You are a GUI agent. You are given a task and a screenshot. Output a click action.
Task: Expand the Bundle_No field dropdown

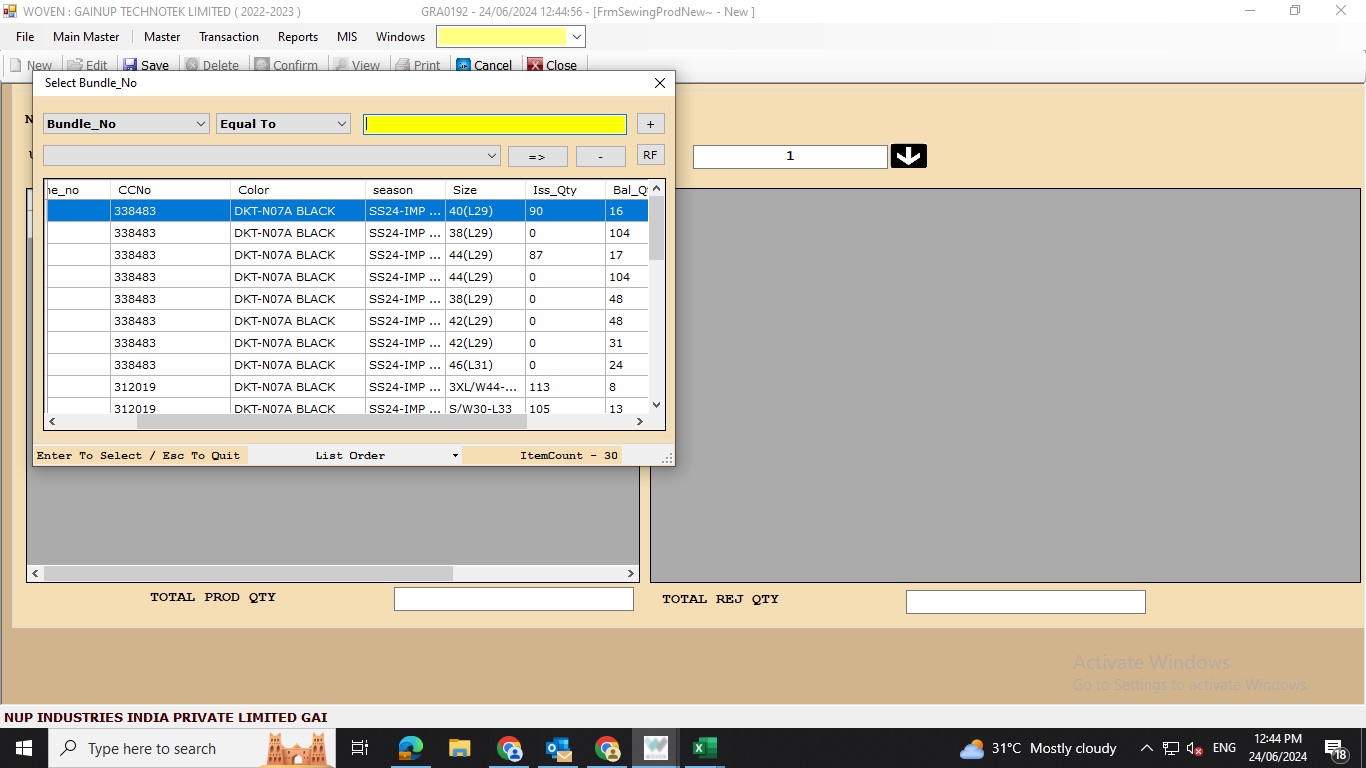pos(200,124)
